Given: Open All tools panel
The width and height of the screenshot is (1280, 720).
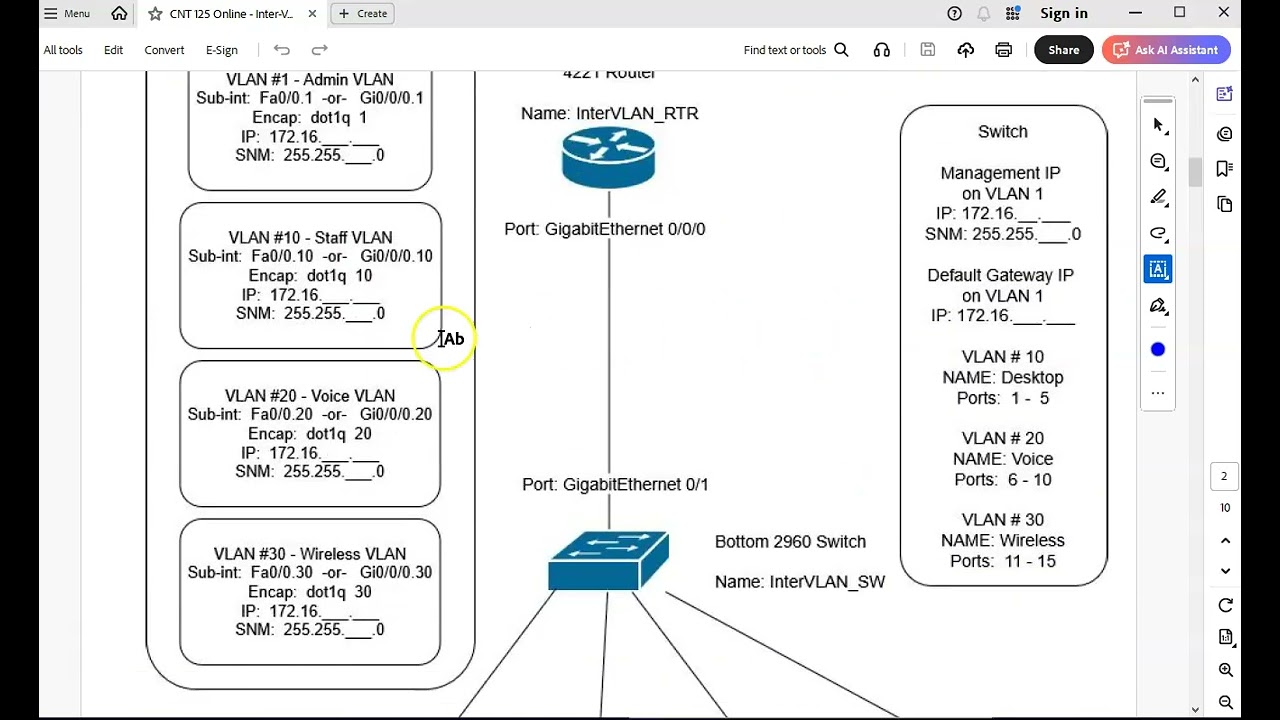Looking at the screenshot, I should point(63,50).
